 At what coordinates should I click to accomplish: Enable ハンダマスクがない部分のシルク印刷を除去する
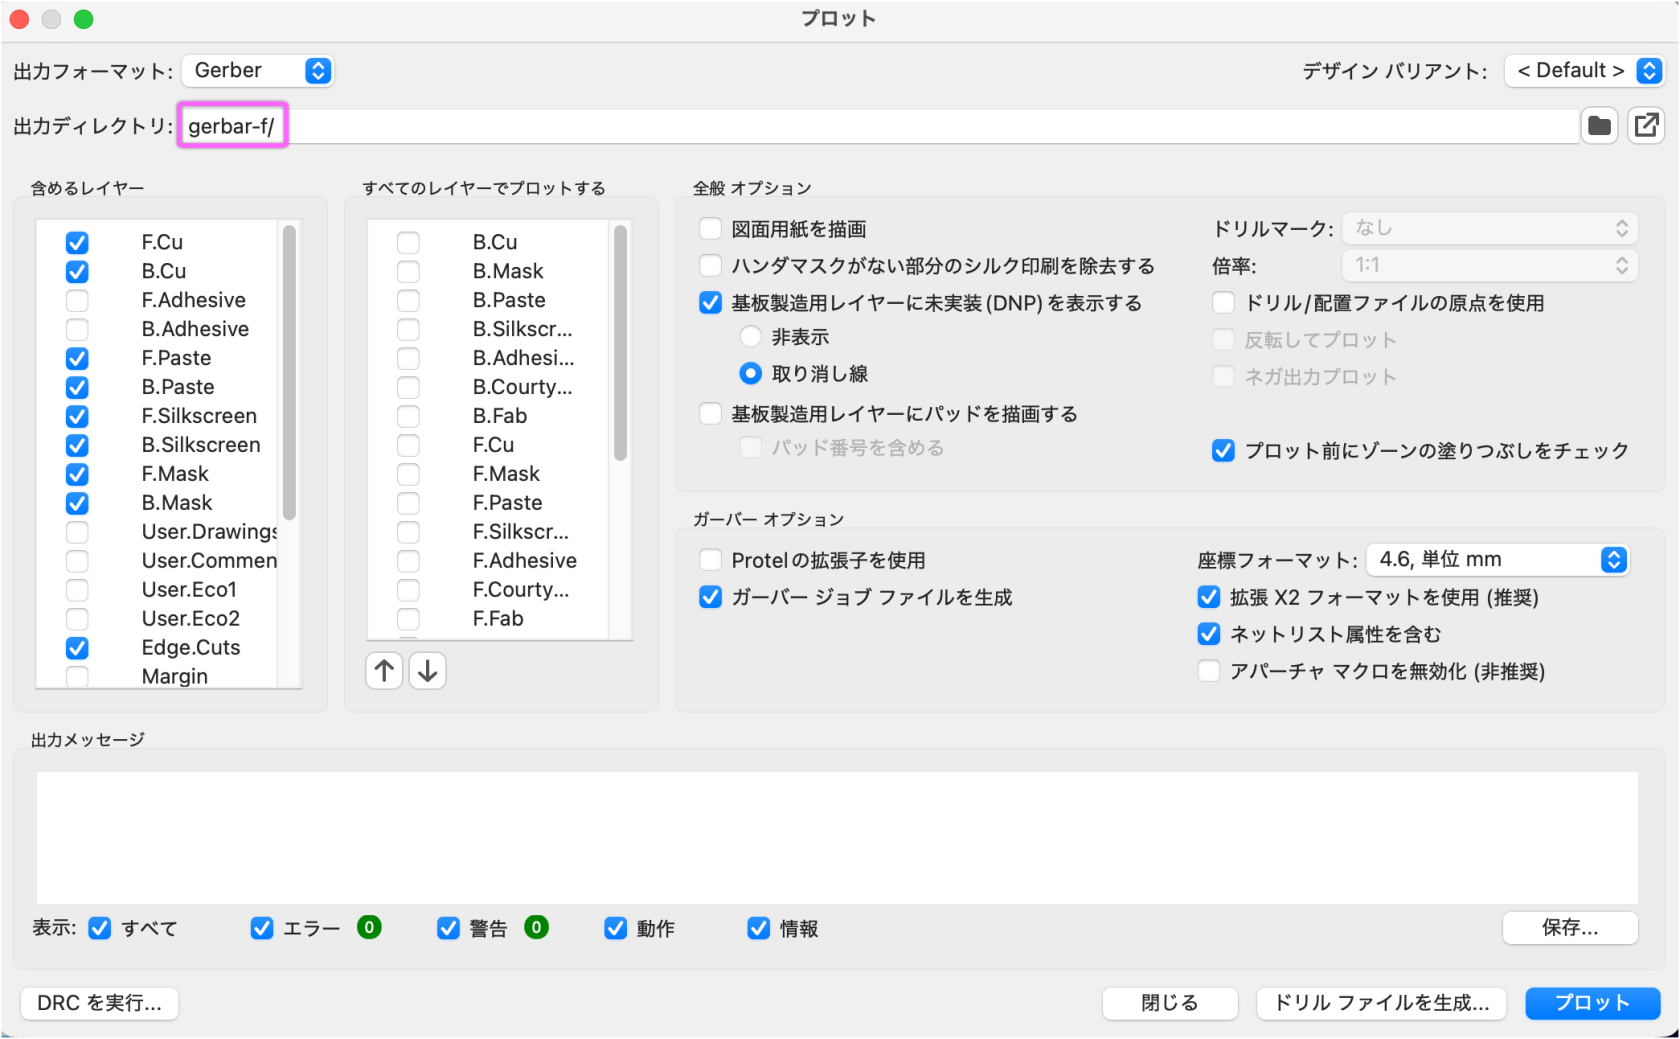(x=710, y=266)
